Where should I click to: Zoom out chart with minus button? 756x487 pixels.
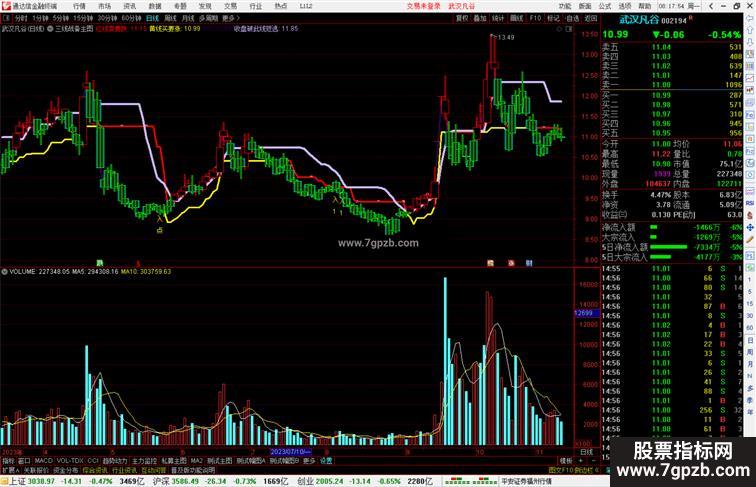[593, 461]
